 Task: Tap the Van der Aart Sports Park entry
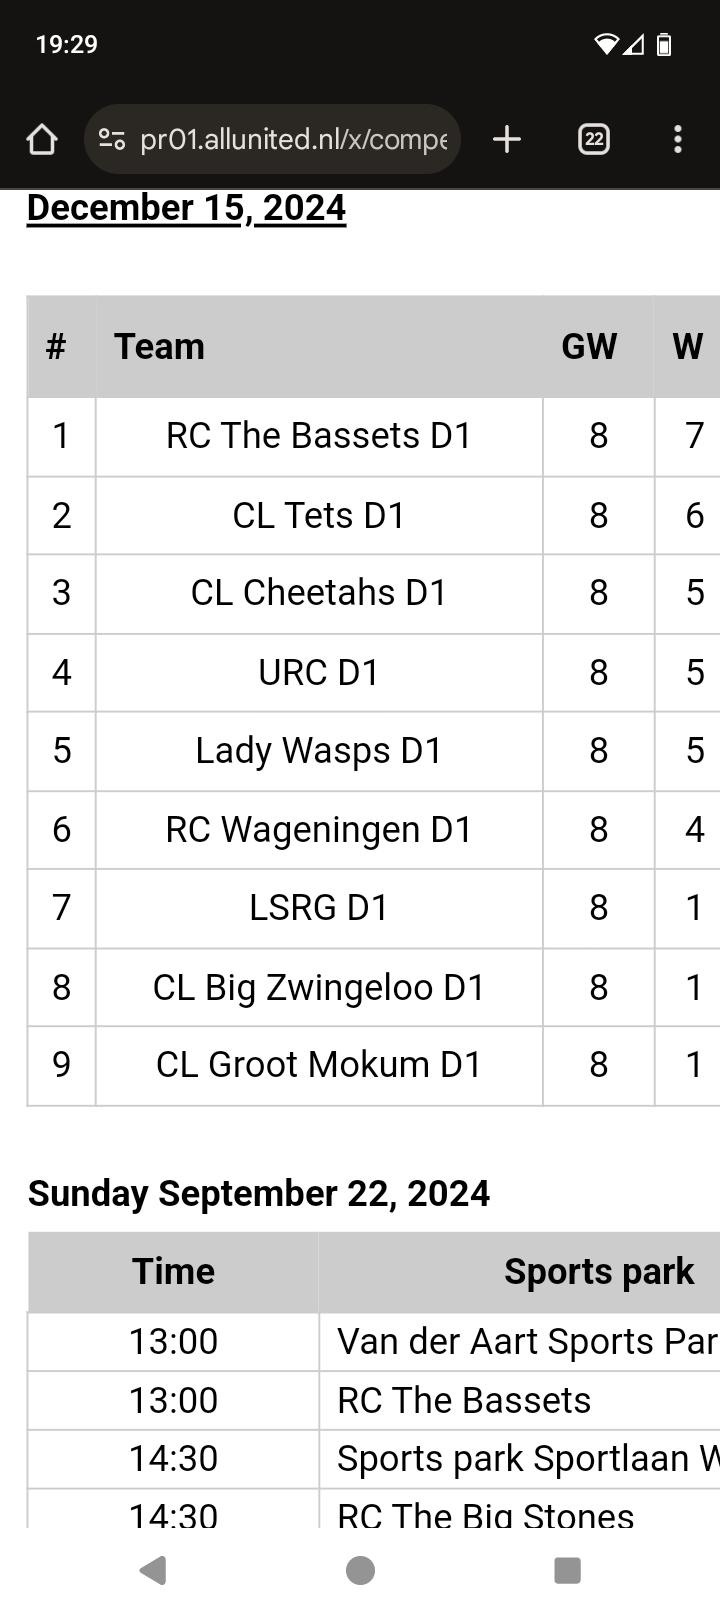pos(526,1341)
